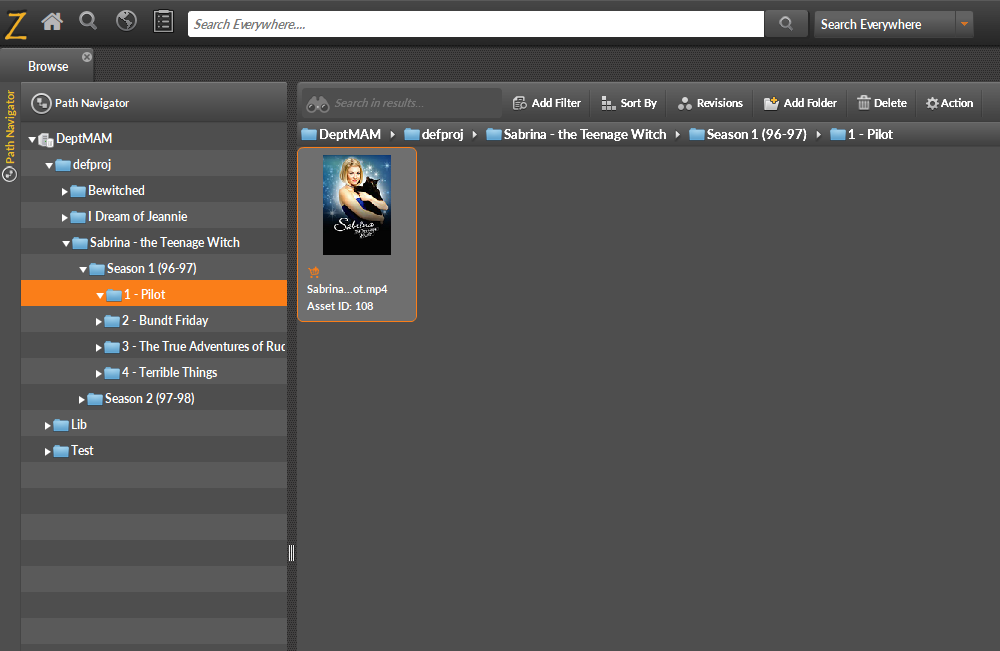Viewport: 1000px width, 651px height.
Task: Click 1 - Pilot in the breadcrumb
Action: 862,135
